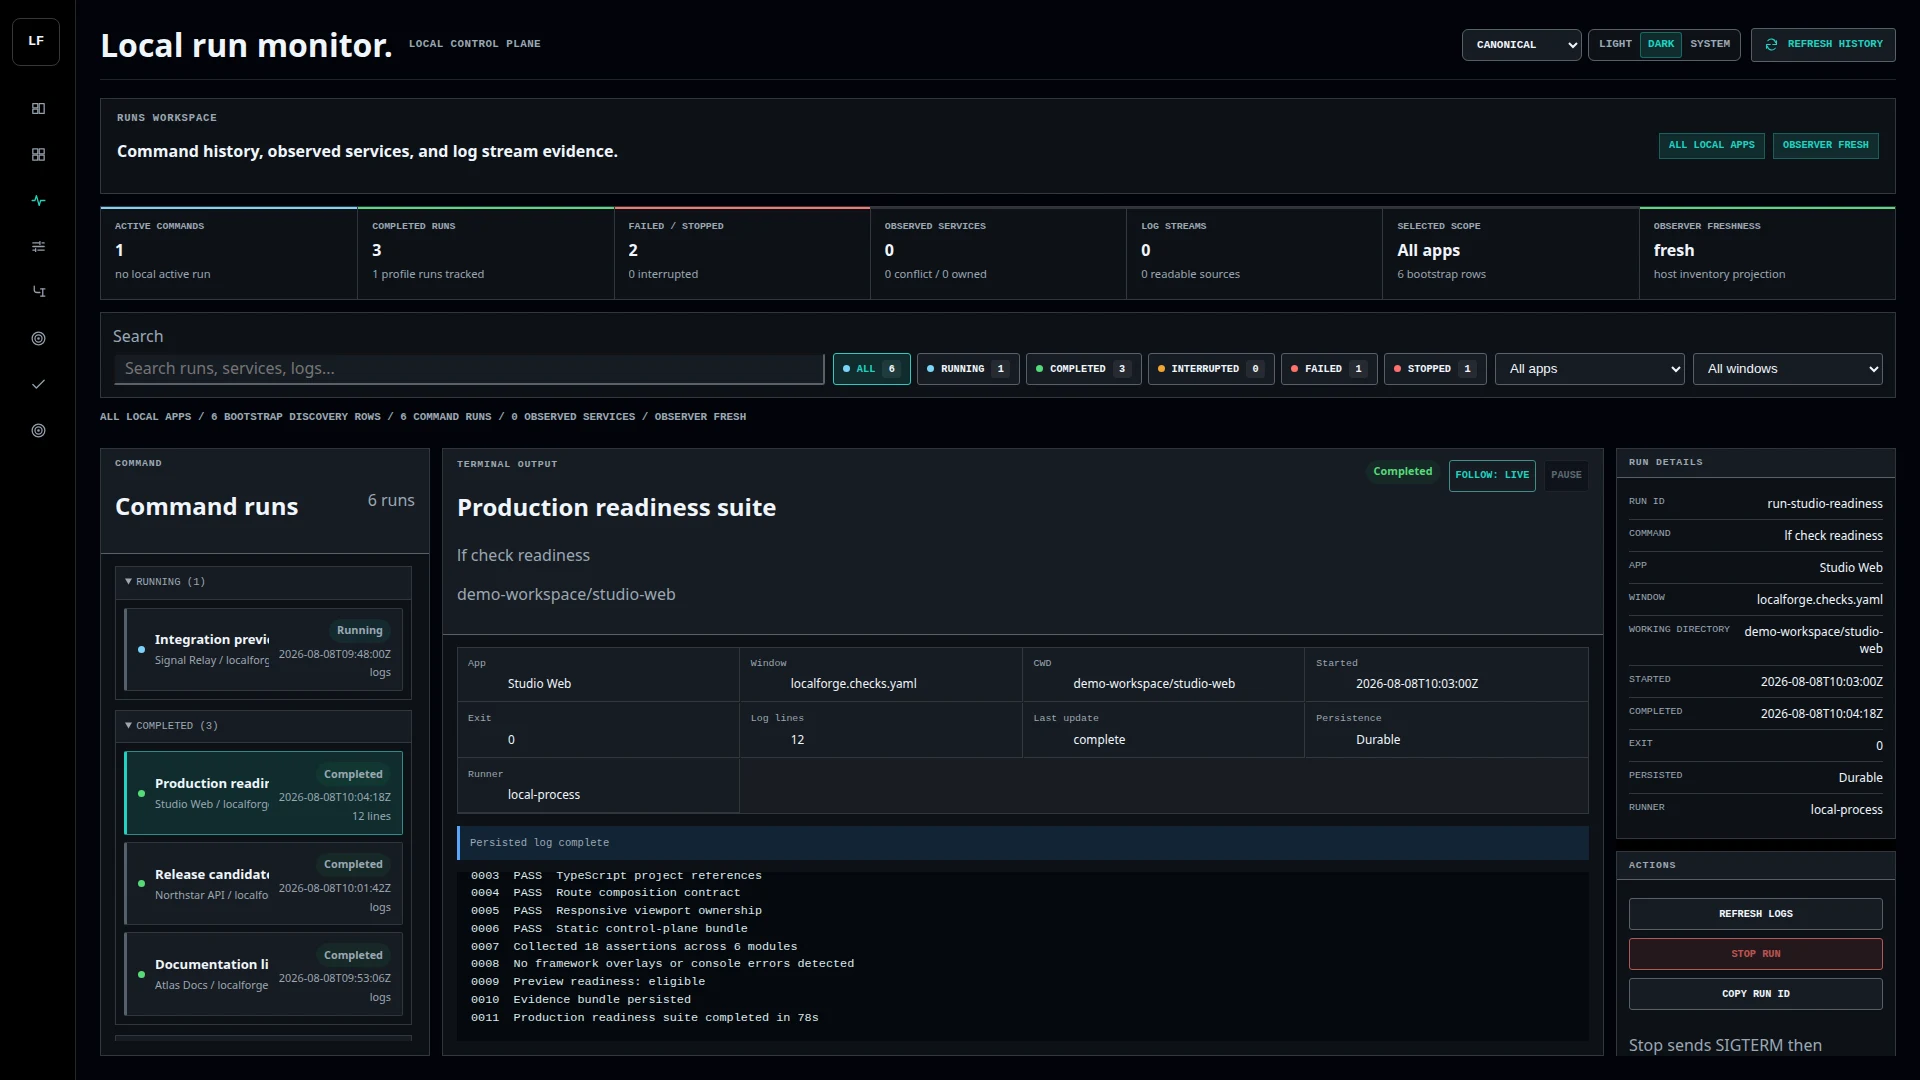Image resolution: width=1920 pixels, height=1080 pixels.
Task: Open the split-panel layout icon in the sidebar
Action: (38, 108)
